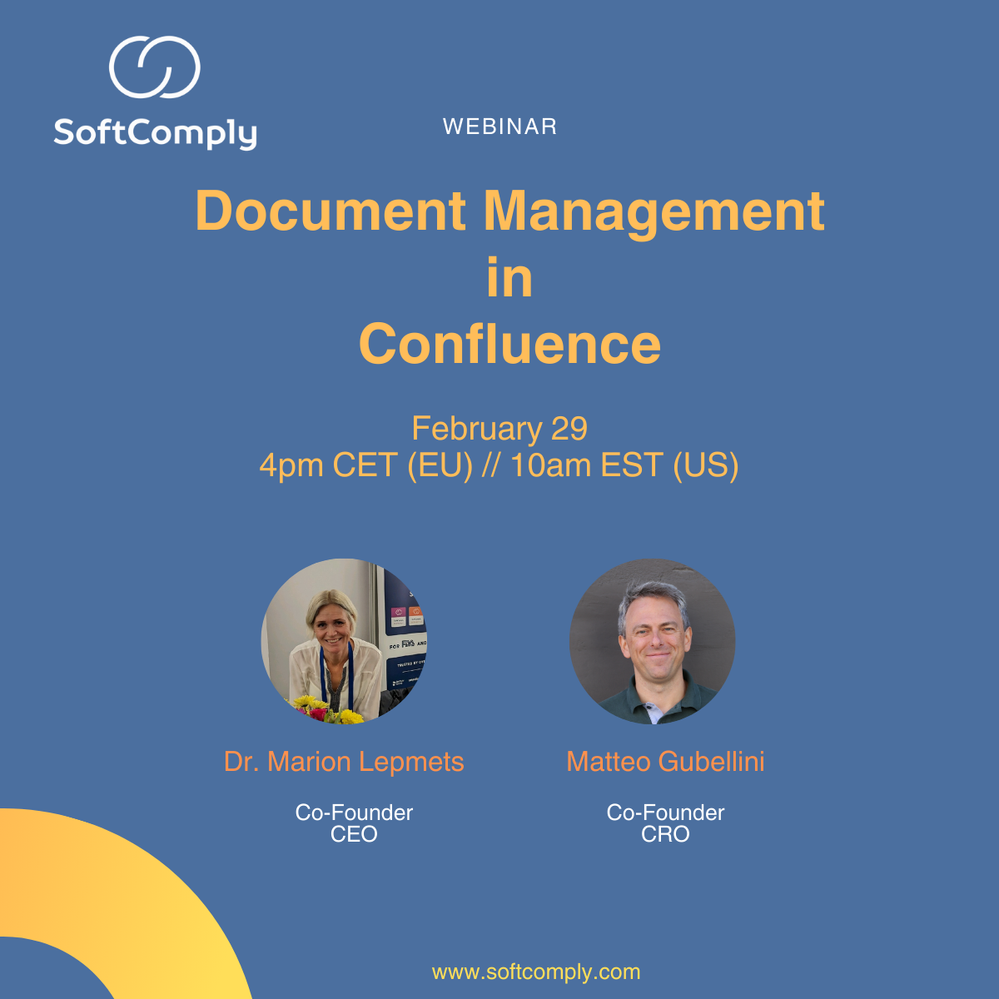Click the word 'in' in title

510,277
